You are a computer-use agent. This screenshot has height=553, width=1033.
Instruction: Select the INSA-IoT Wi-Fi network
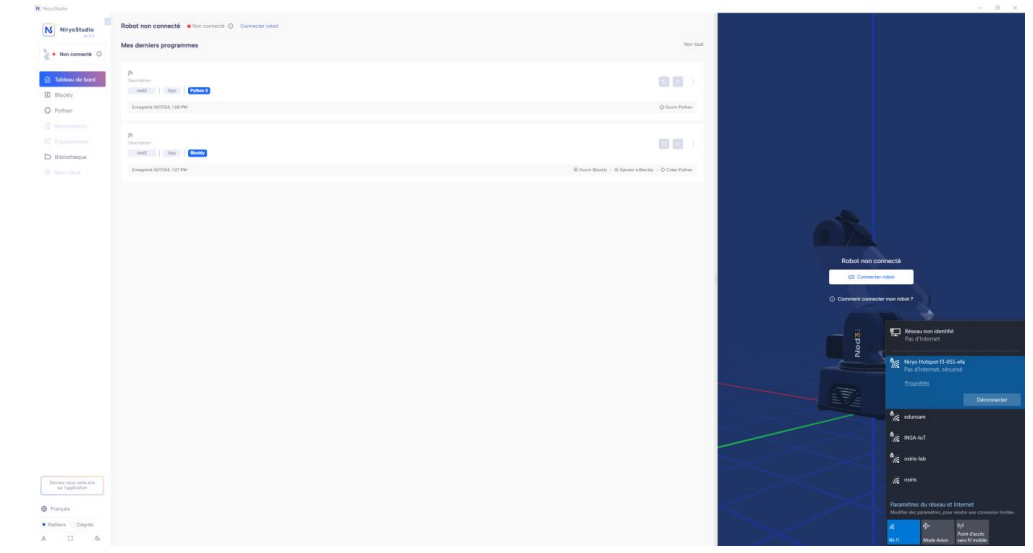coord(955,438)
